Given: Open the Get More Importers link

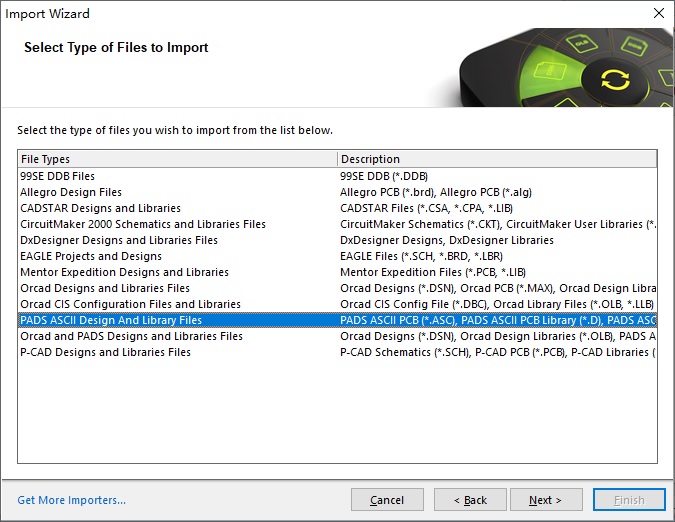Looking at the screenshot, I should [71, 500].
